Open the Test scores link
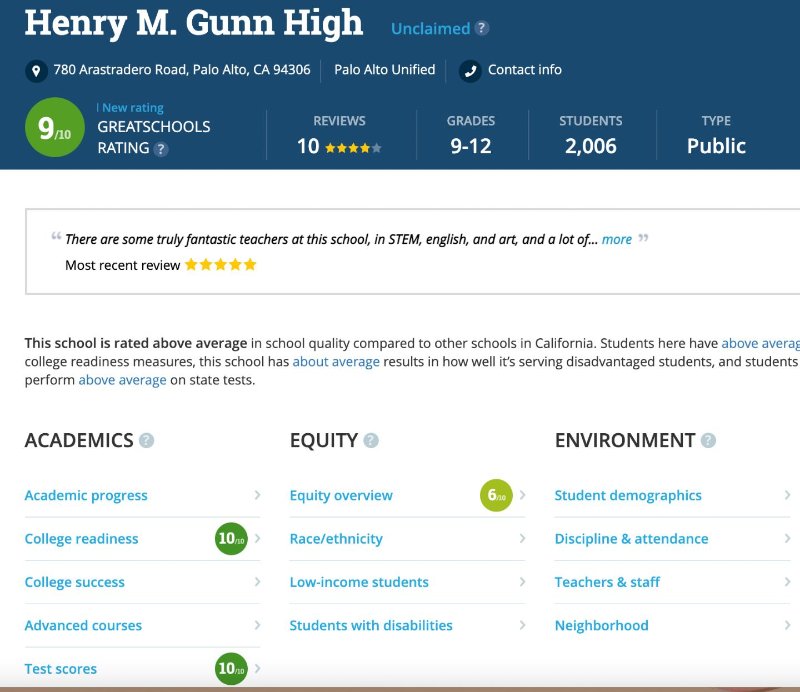The width and height of the screenshot is (800, 692). pos(61,669)
